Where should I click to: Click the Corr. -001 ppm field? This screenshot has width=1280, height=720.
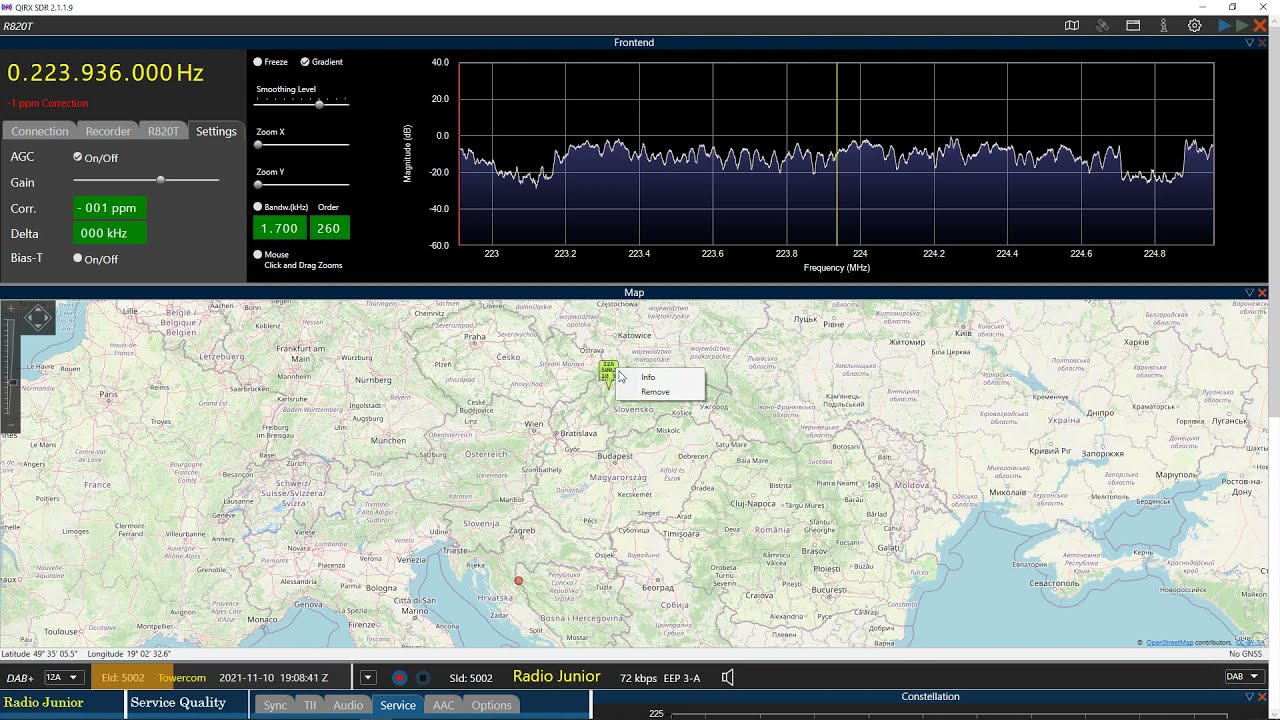point(110,208)
